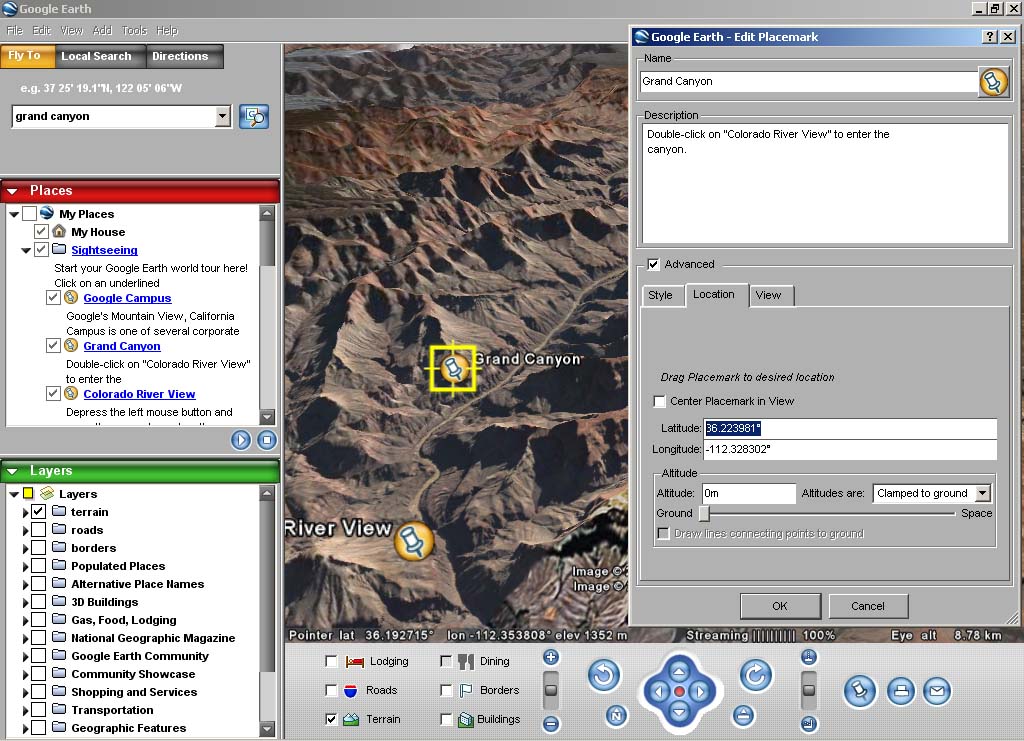Open the search history dropdown arrow
The width and height of the screenshot is (1024, 741).
point(222,117)
